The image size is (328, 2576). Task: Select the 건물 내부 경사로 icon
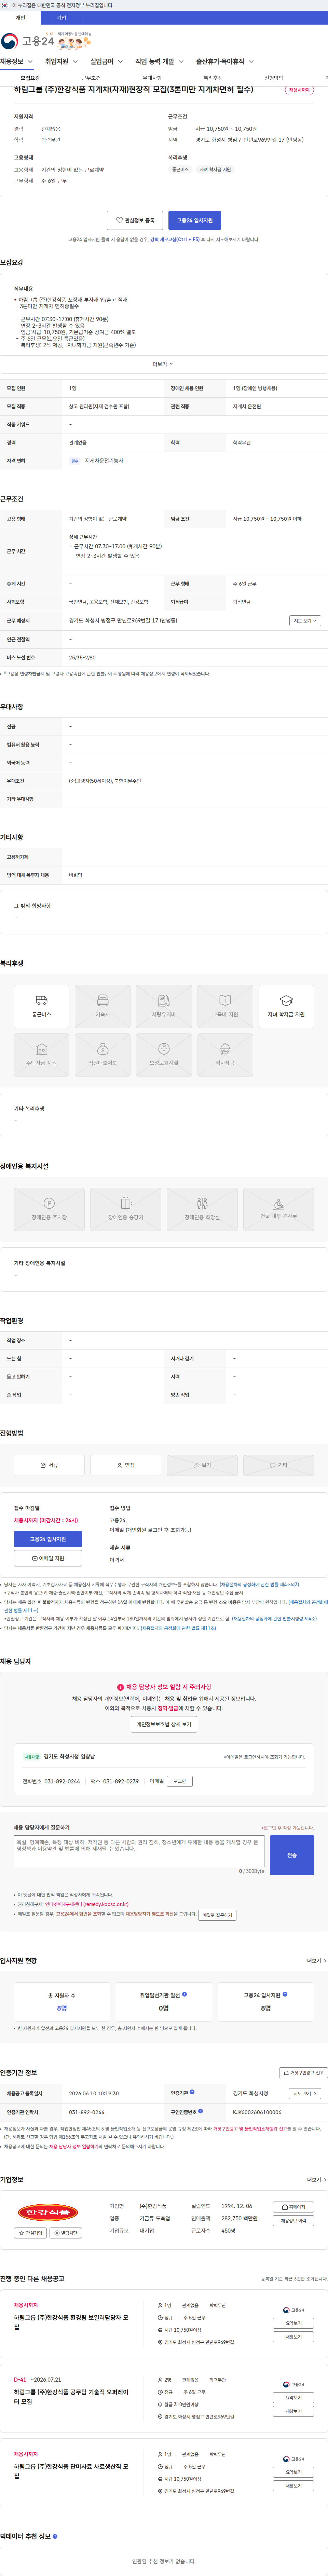click(x=279, y=1209)
